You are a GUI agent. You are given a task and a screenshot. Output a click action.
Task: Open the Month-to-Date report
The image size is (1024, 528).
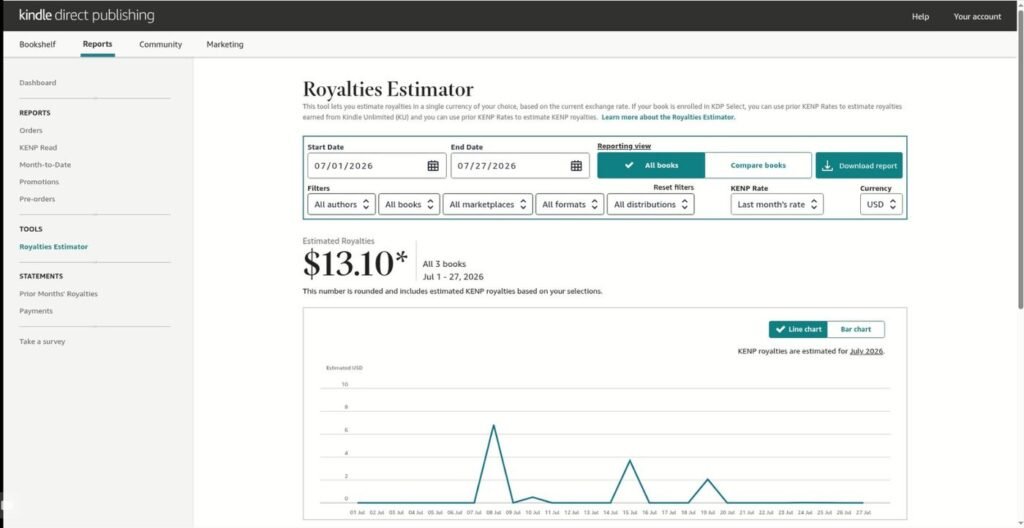(45, 165)
